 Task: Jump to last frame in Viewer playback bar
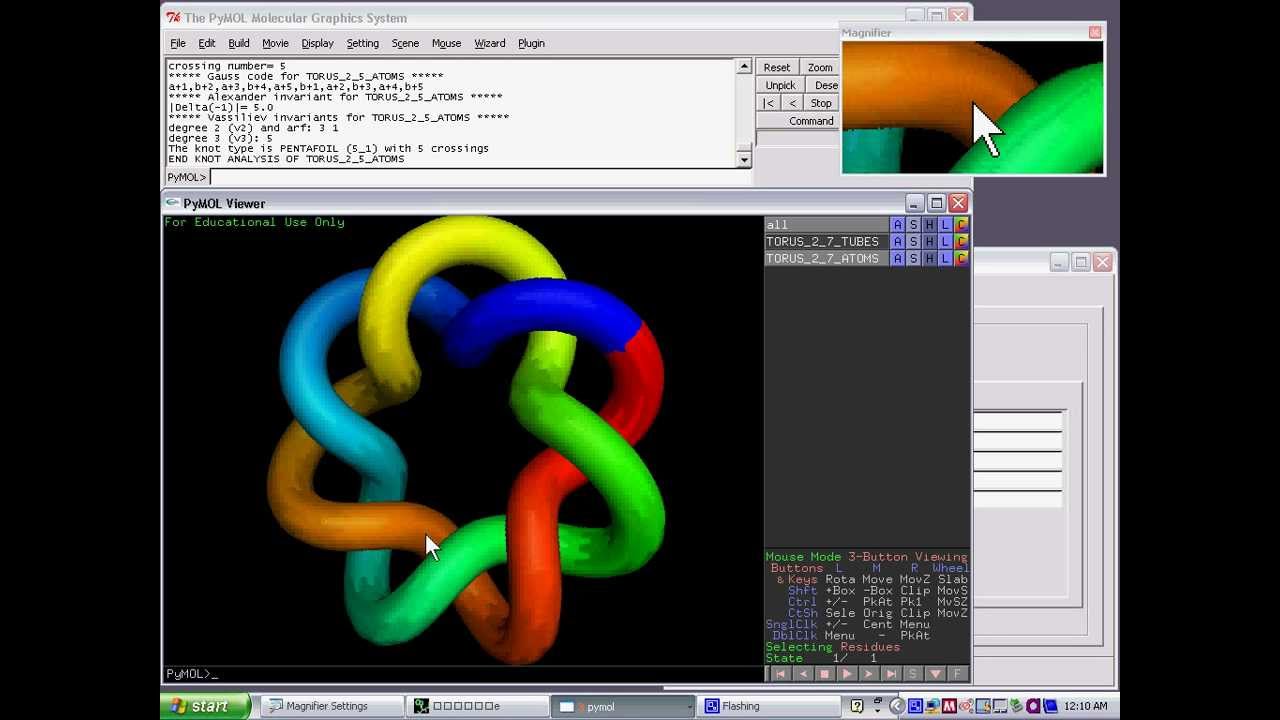(891, 674)
